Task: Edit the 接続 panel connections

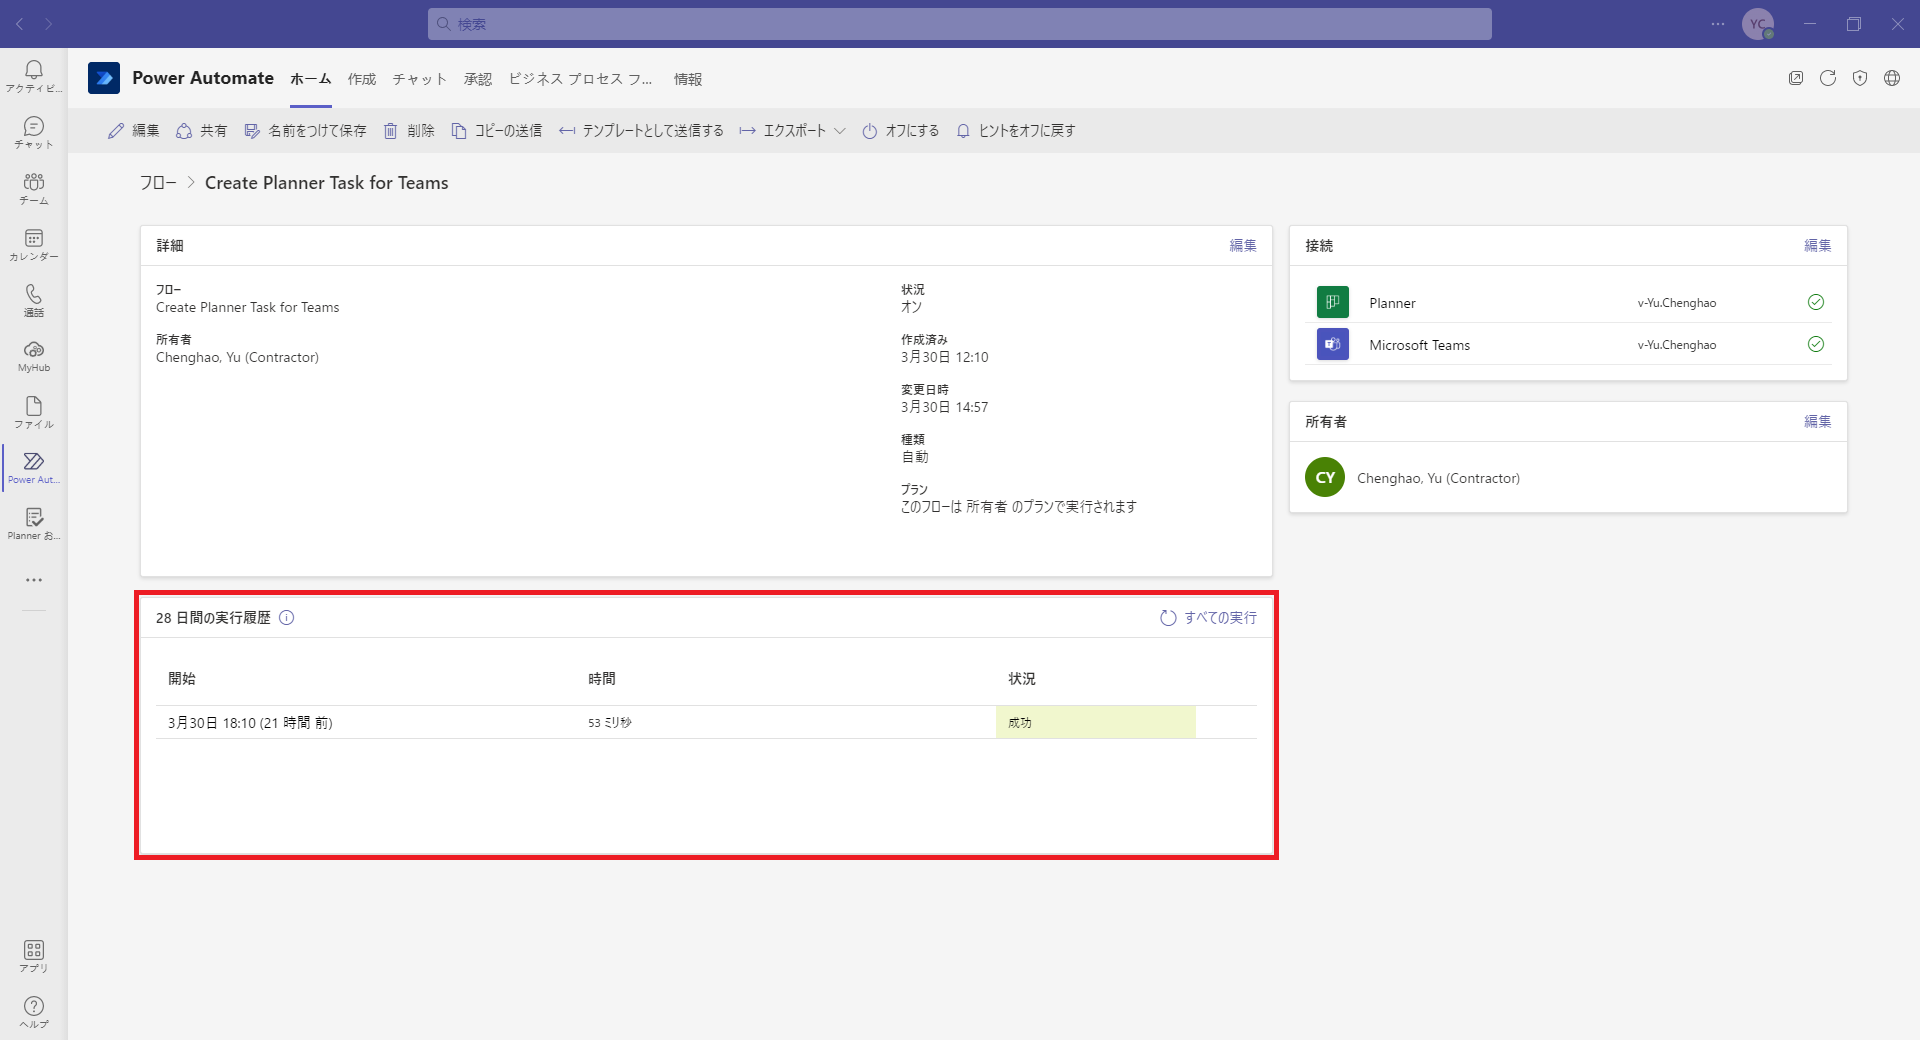Action: (1817, 245)
